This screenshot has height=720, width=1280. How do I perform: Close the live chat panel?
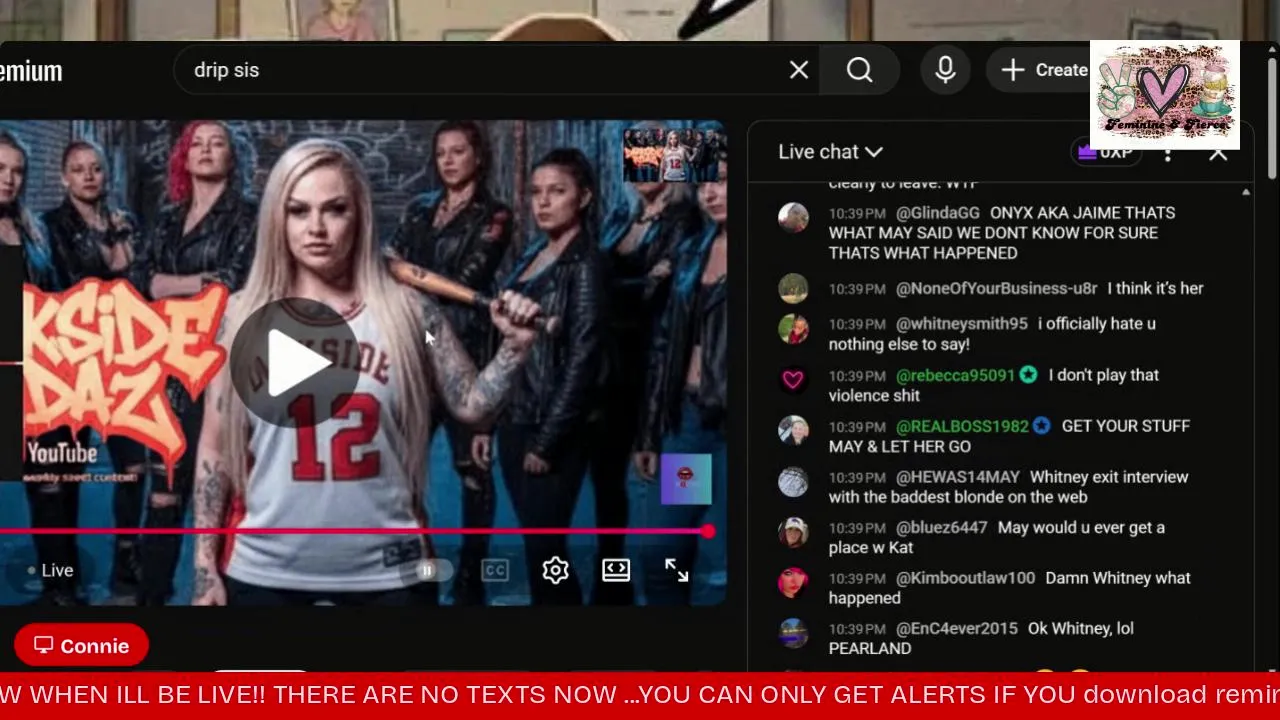tap(1218, 154)
